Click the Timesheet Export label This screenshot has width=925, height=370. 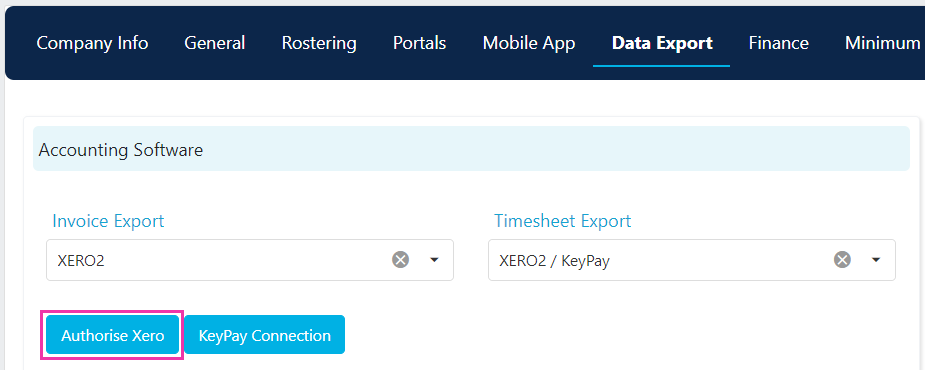coord(562,221)
